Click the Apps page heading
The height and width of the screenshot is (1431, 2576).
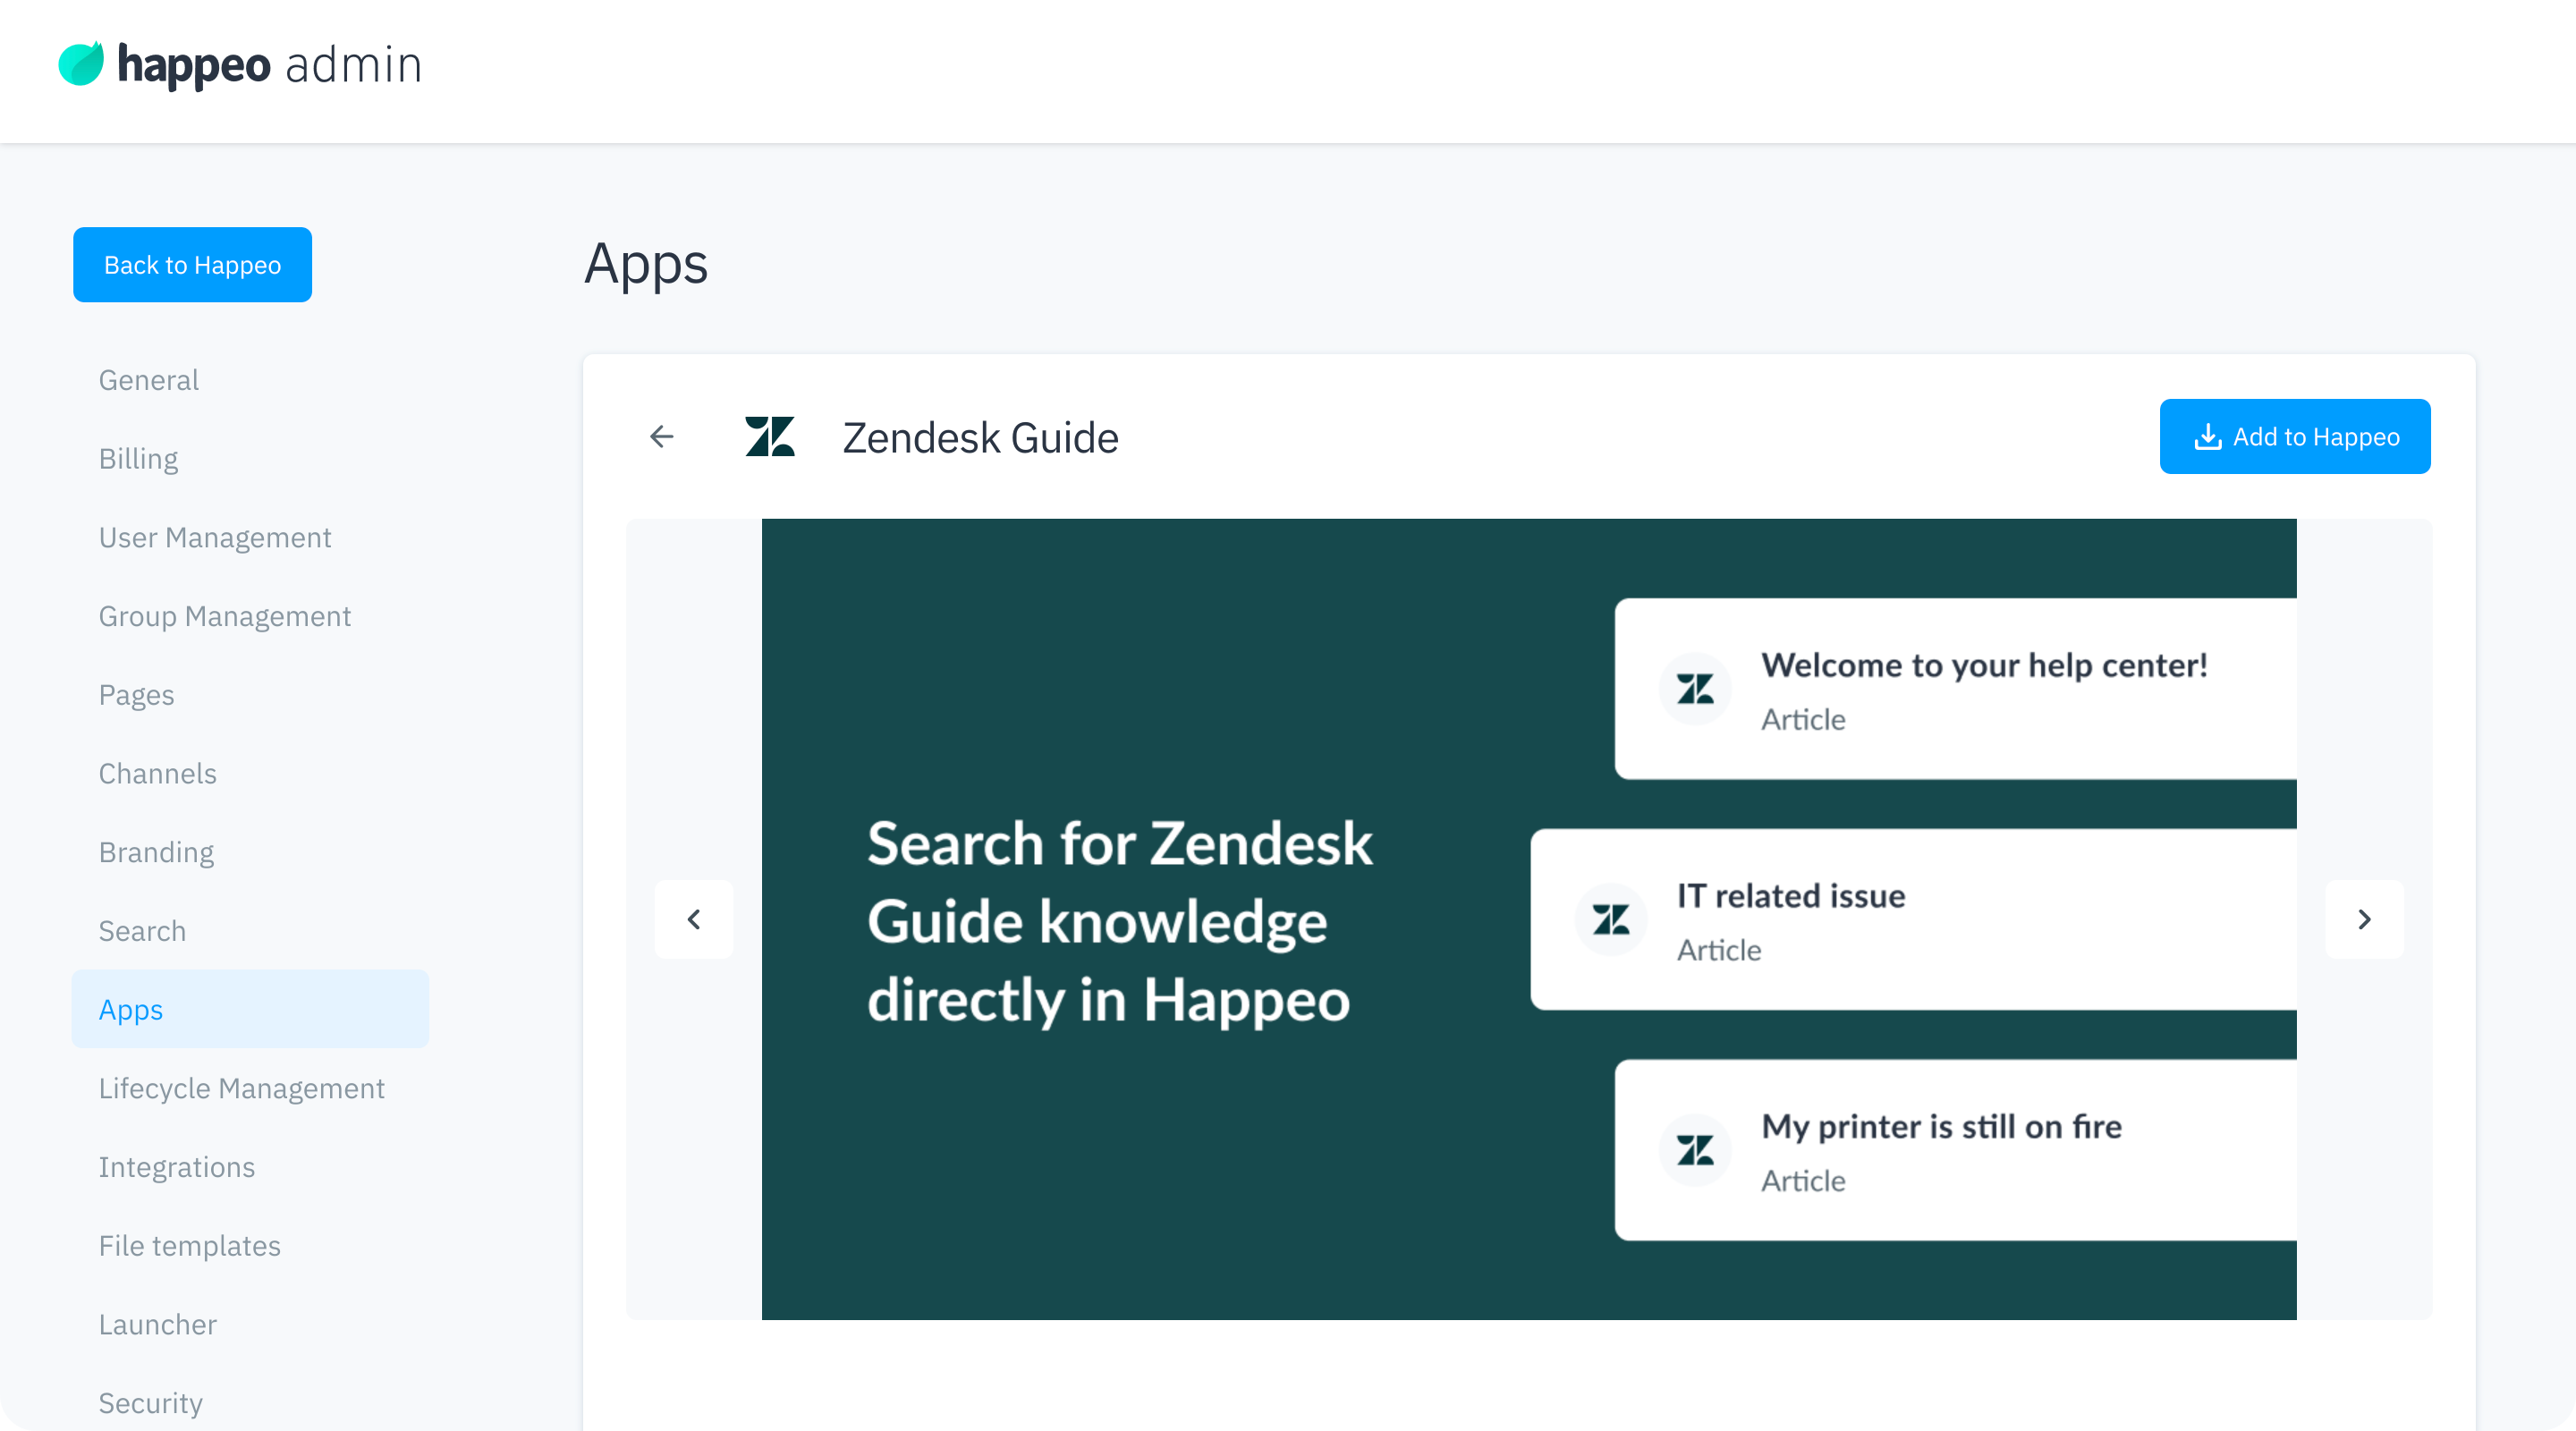pyautogui.click(x=646, y=264)
